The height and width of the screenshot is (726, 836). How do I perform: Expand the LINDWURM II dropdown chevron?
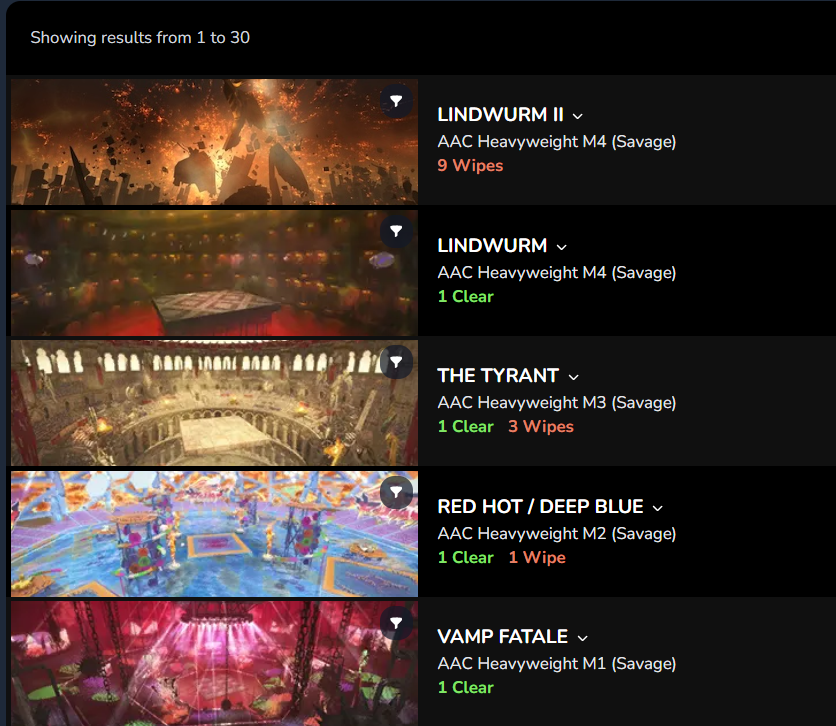click(577, 116)
